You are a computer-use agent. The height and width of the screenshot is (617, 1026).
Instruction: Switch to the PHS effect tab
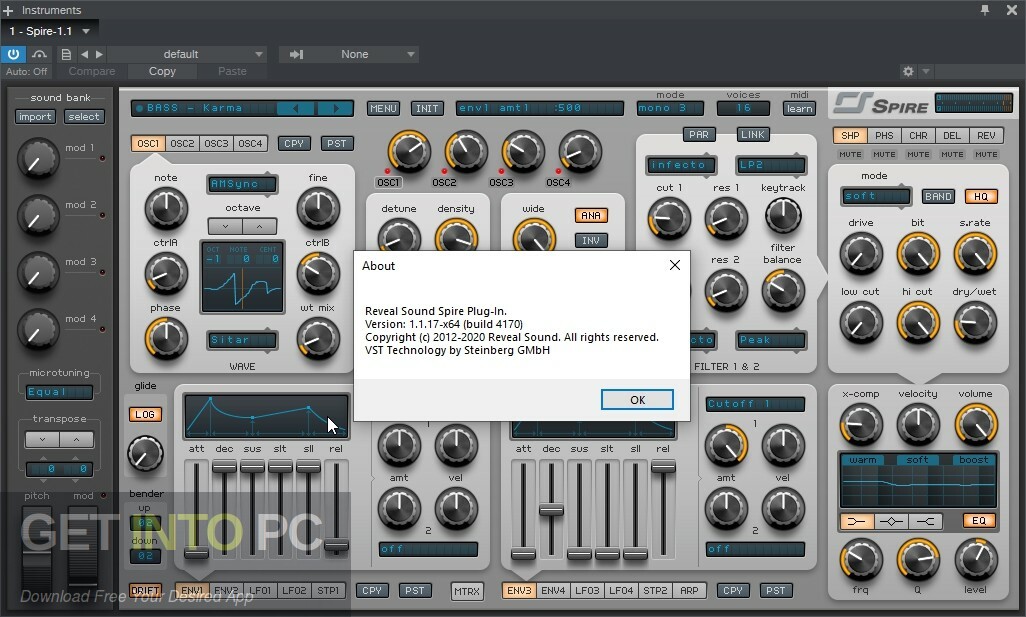pos(884,135)
